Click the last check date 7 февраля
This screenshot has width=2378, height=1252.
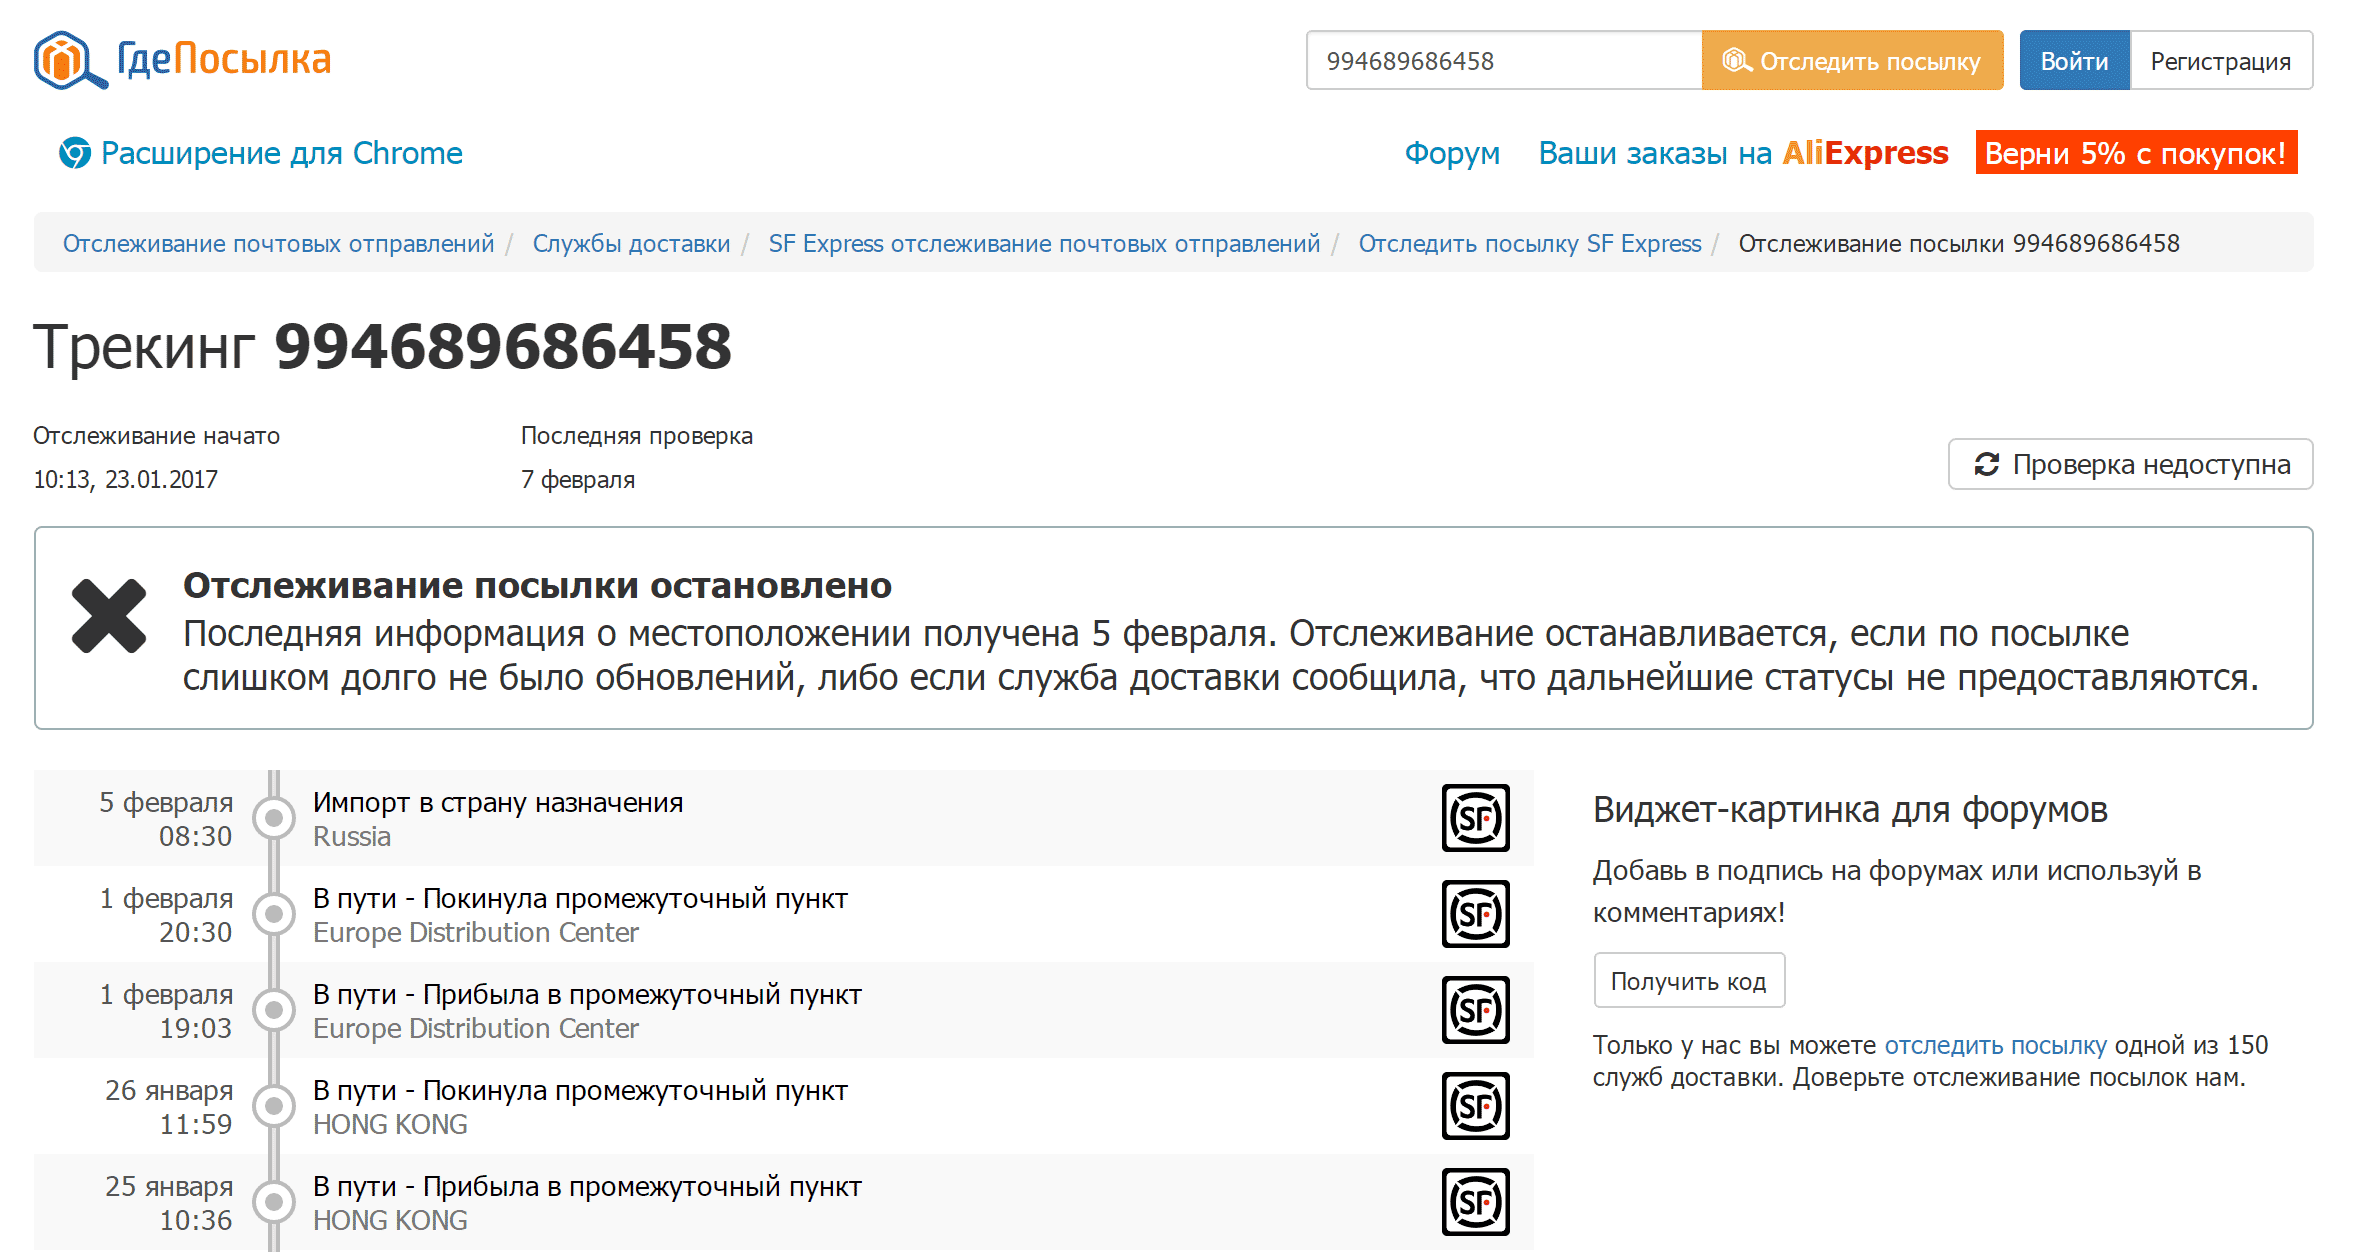578,479
